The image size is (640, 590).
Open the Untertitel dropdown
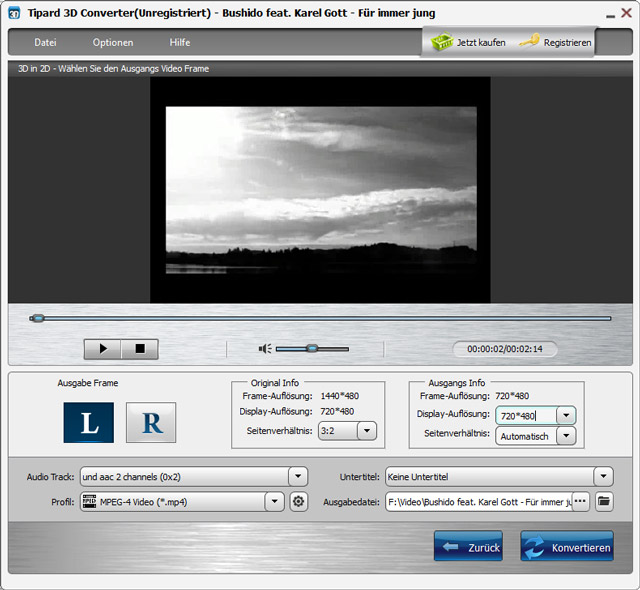point(603,477)
